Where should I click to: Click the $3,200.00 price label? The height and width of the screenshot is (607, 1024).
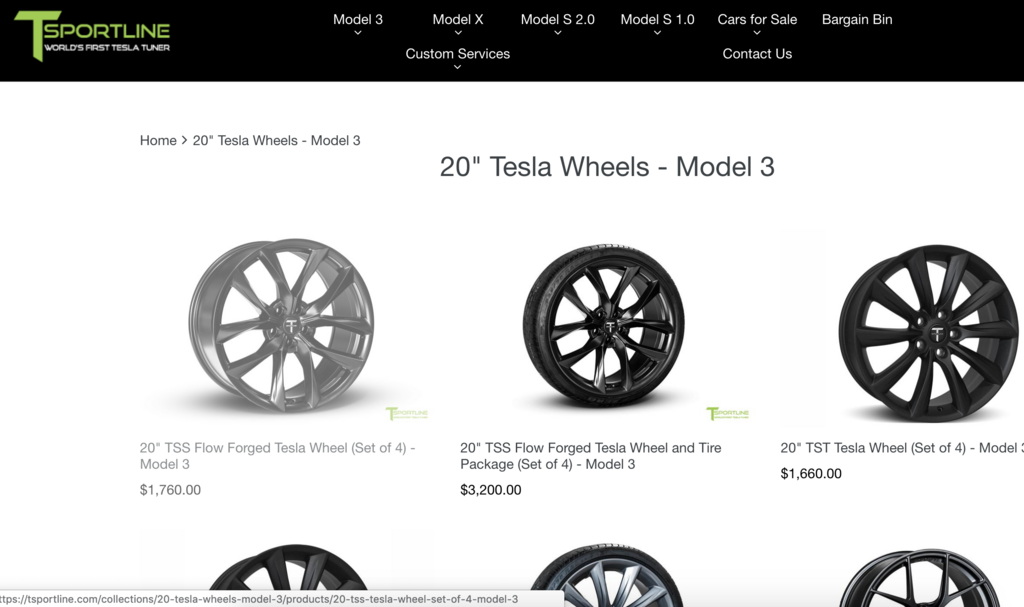490,490
